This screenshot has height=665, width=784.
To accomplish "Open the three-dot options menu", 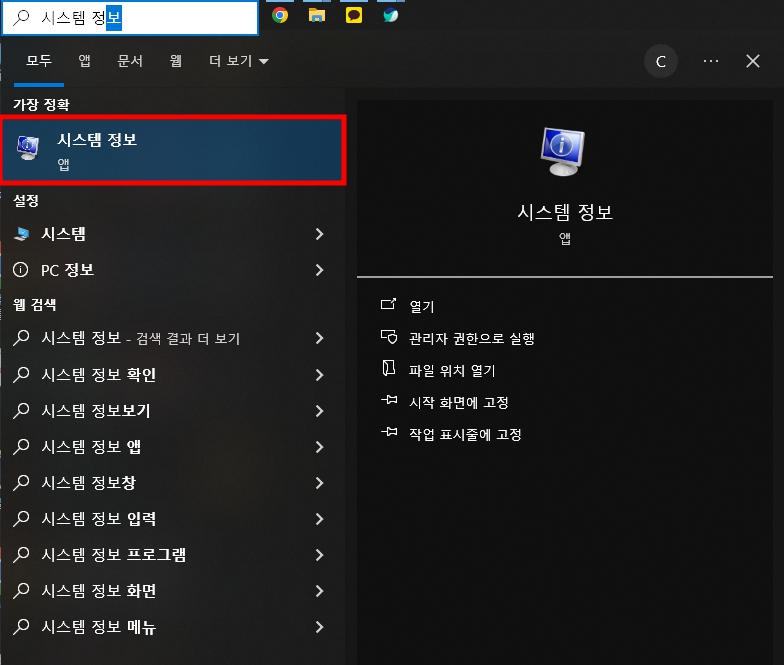I will coord(710,61).
